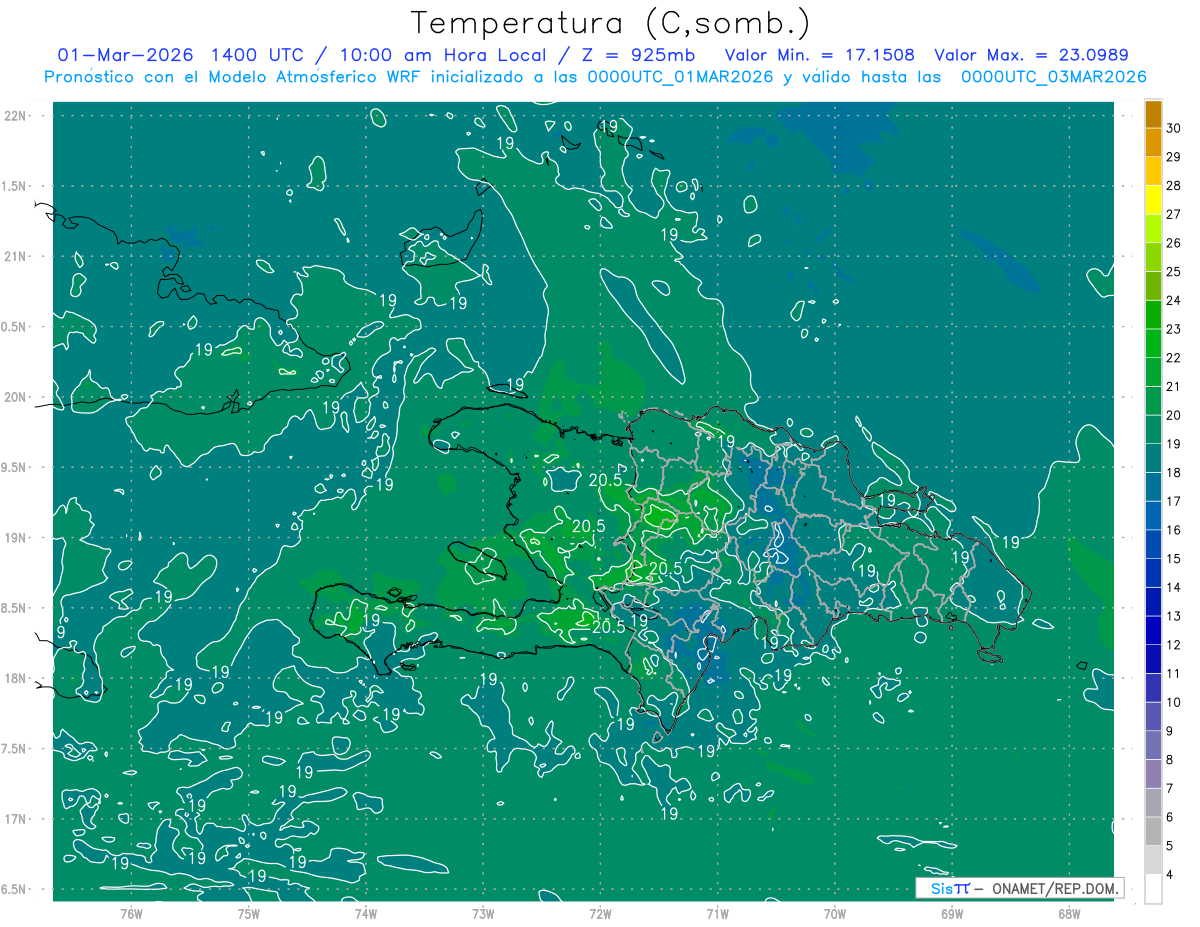The height and width of the screenshot is (927, 1200).
Task: Click the teal legend swatch between 18 and 19
Action: (1153, 459)
